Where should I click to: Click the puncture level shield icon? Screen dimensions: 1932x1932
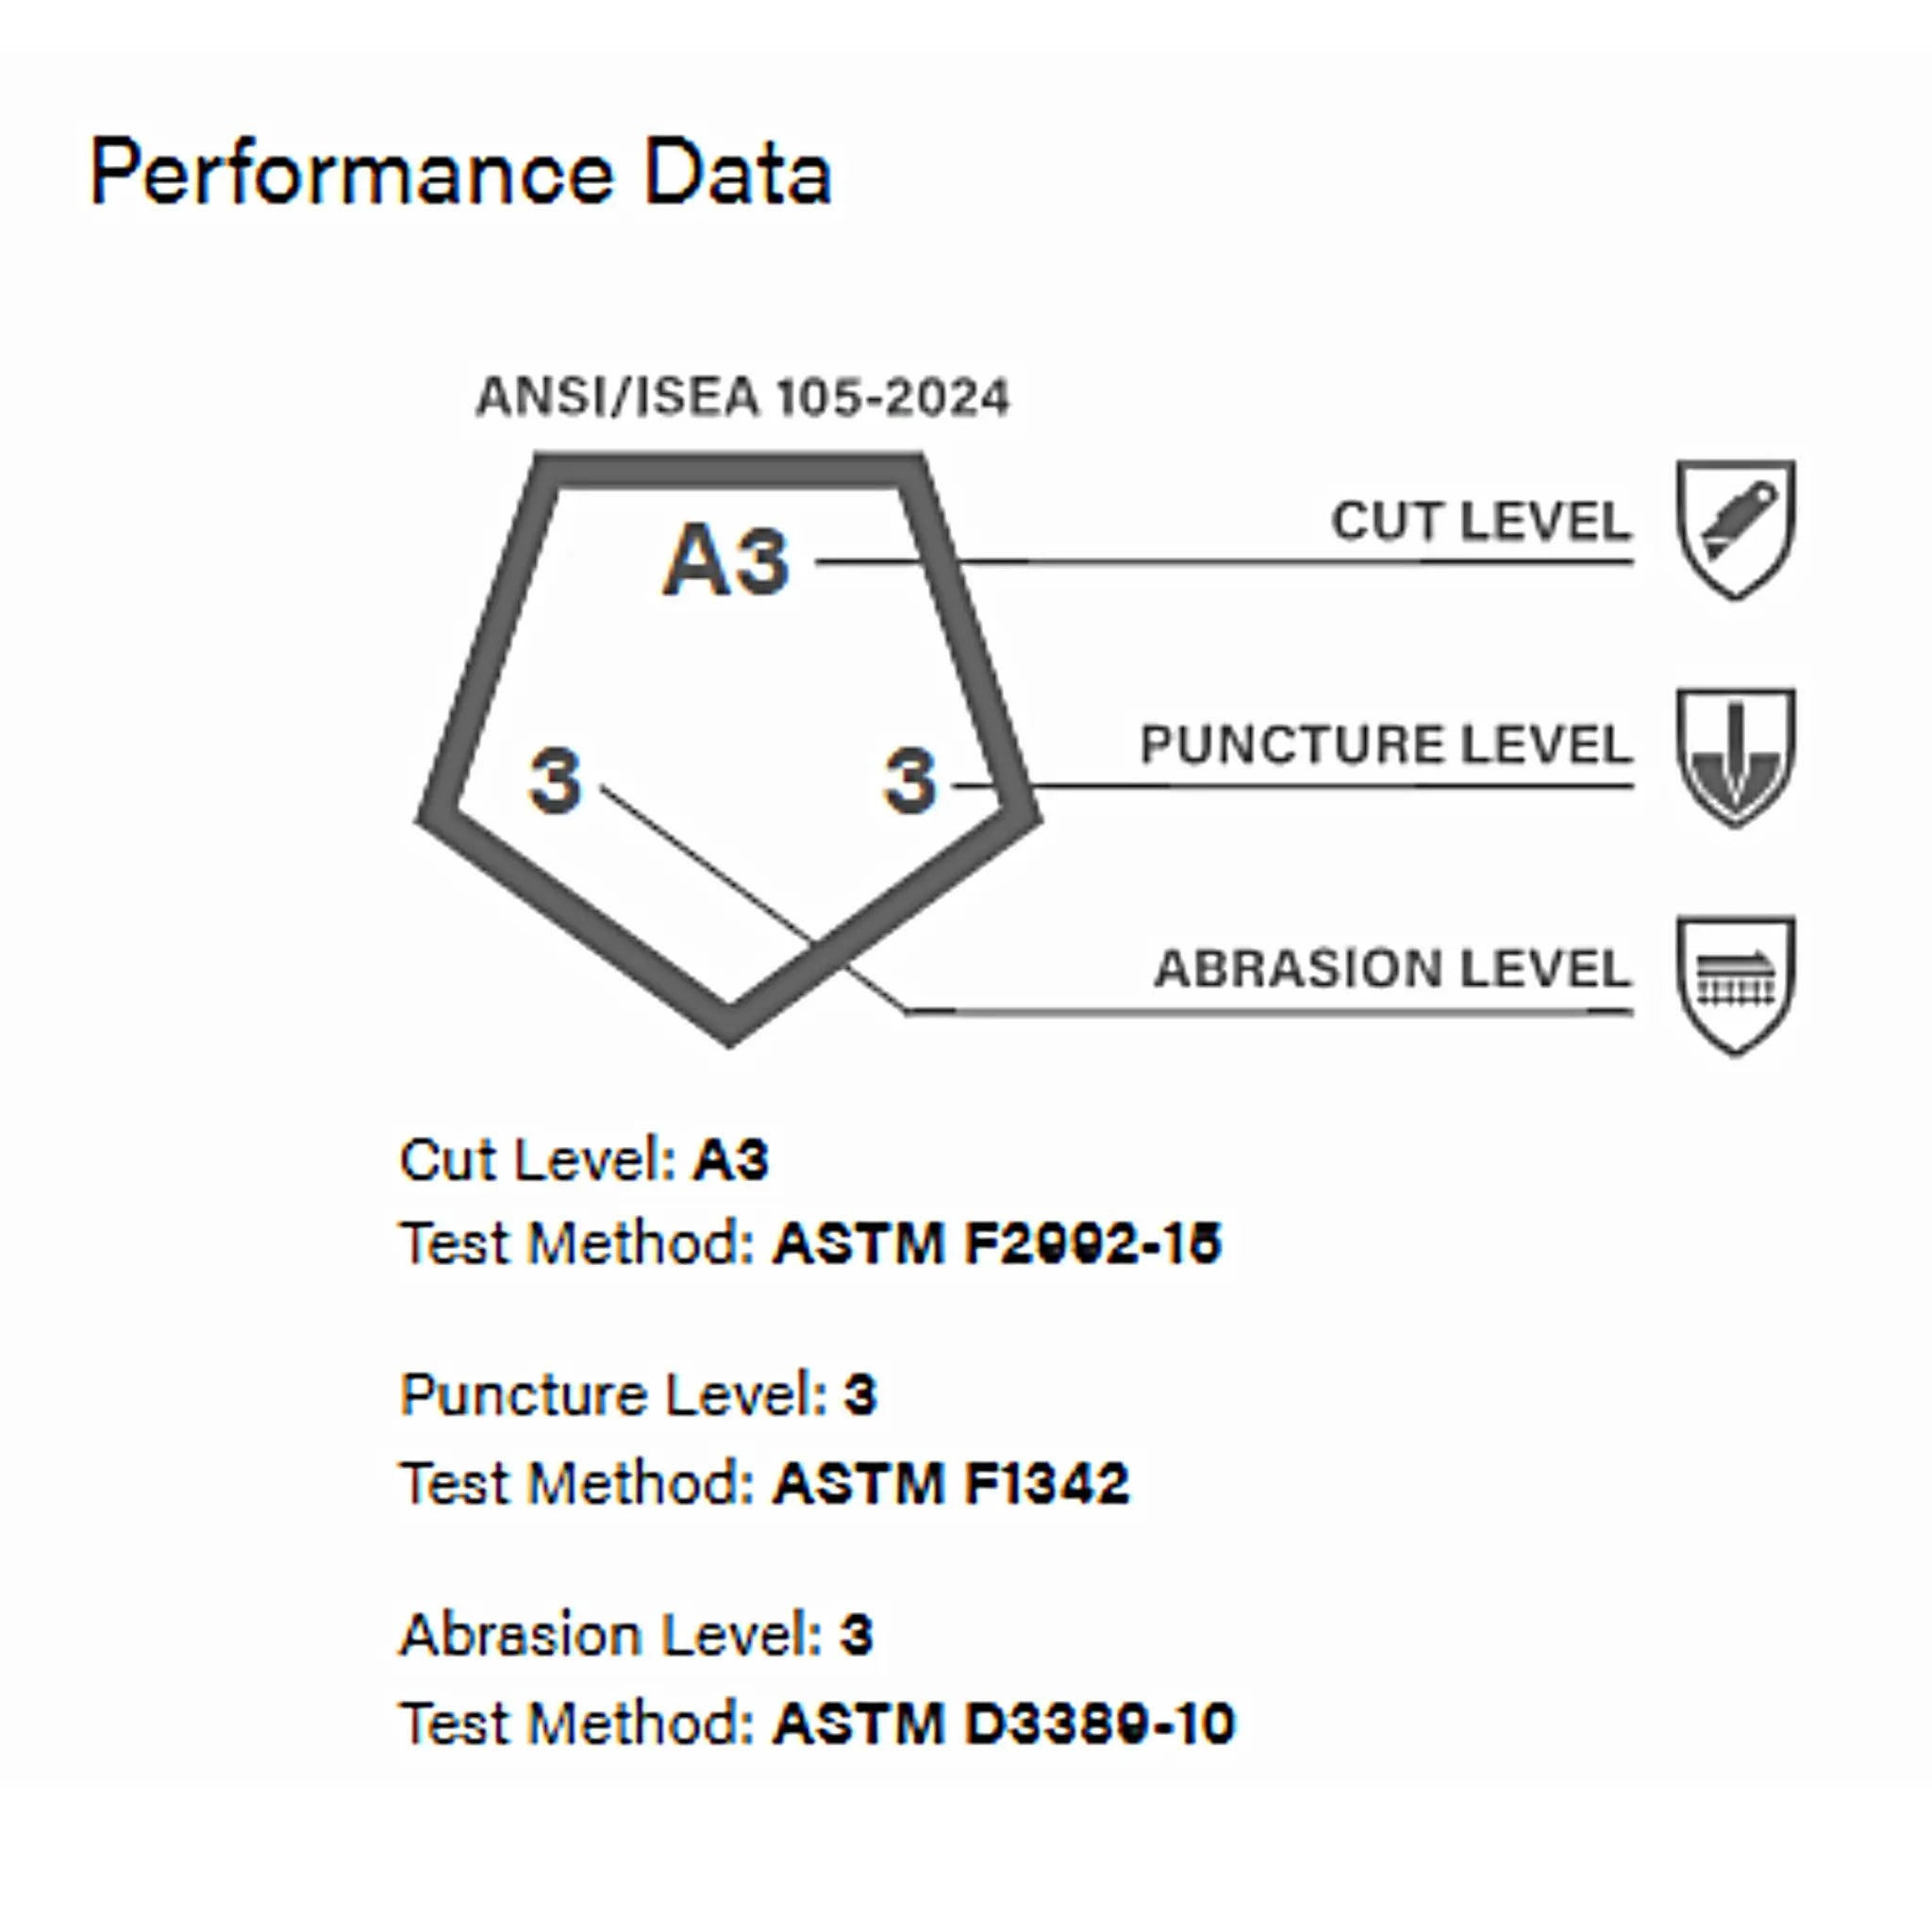click(x=1735, y=756)
